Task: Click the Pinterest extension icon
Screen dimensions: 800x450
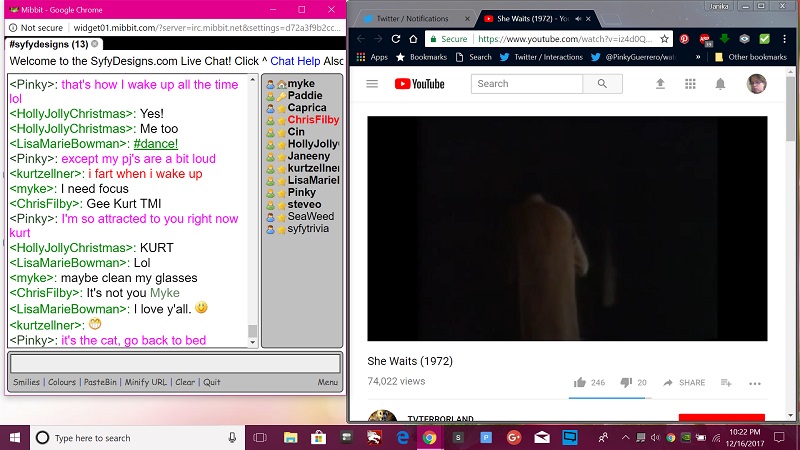Action: click(684, 39)
